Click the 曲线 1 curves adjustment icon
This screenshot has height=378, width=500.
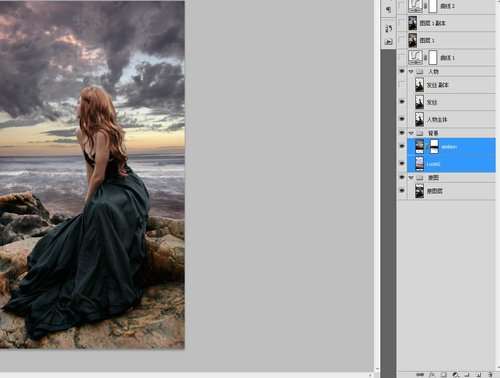click(x=415, y=57)
